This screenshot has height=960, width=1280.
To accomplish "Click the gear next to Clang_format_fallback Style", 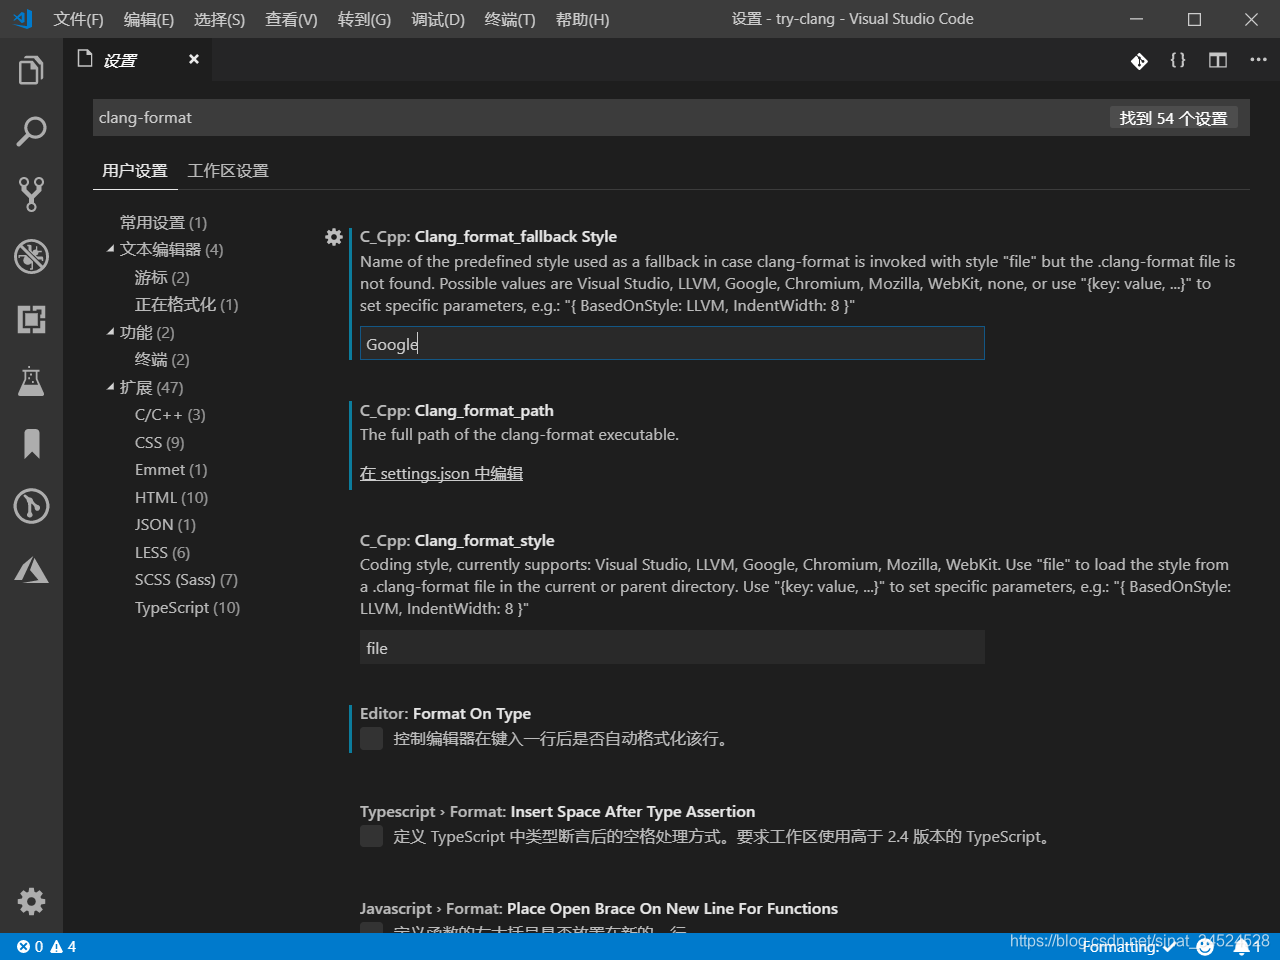I will pos(334,237).
